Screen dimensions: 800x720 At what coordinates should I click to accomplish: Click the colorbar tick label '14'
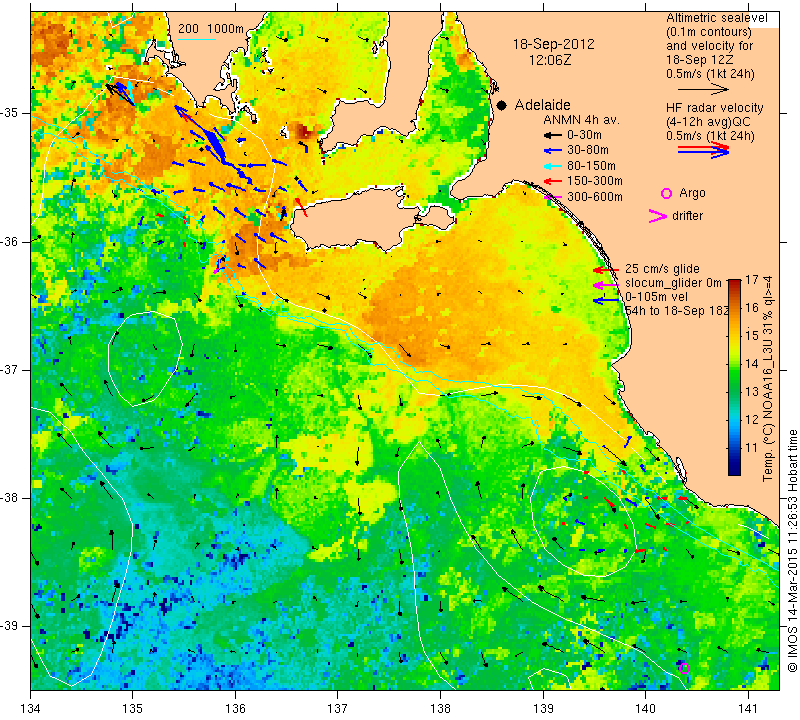tap(752, 364)
